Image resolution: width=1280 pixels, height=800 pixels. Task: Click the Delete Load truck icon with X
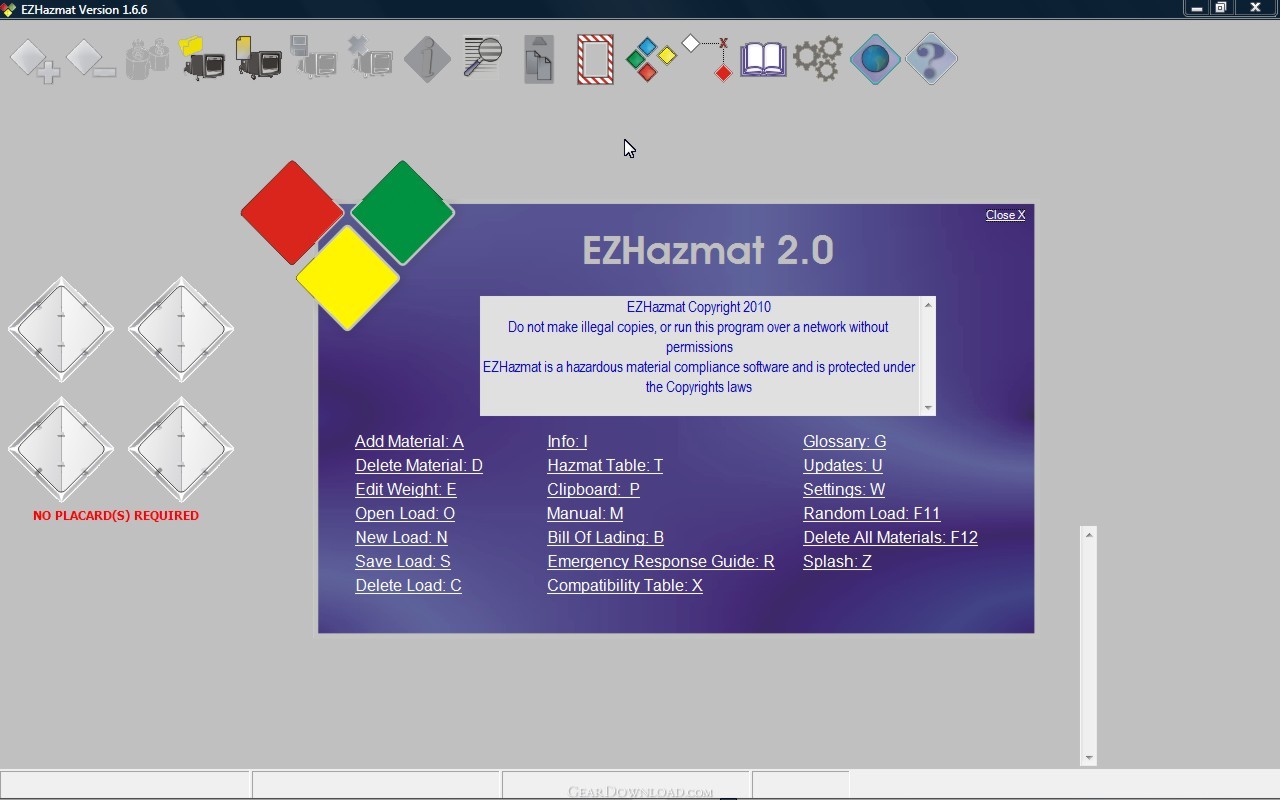click(x=370, y=57)
